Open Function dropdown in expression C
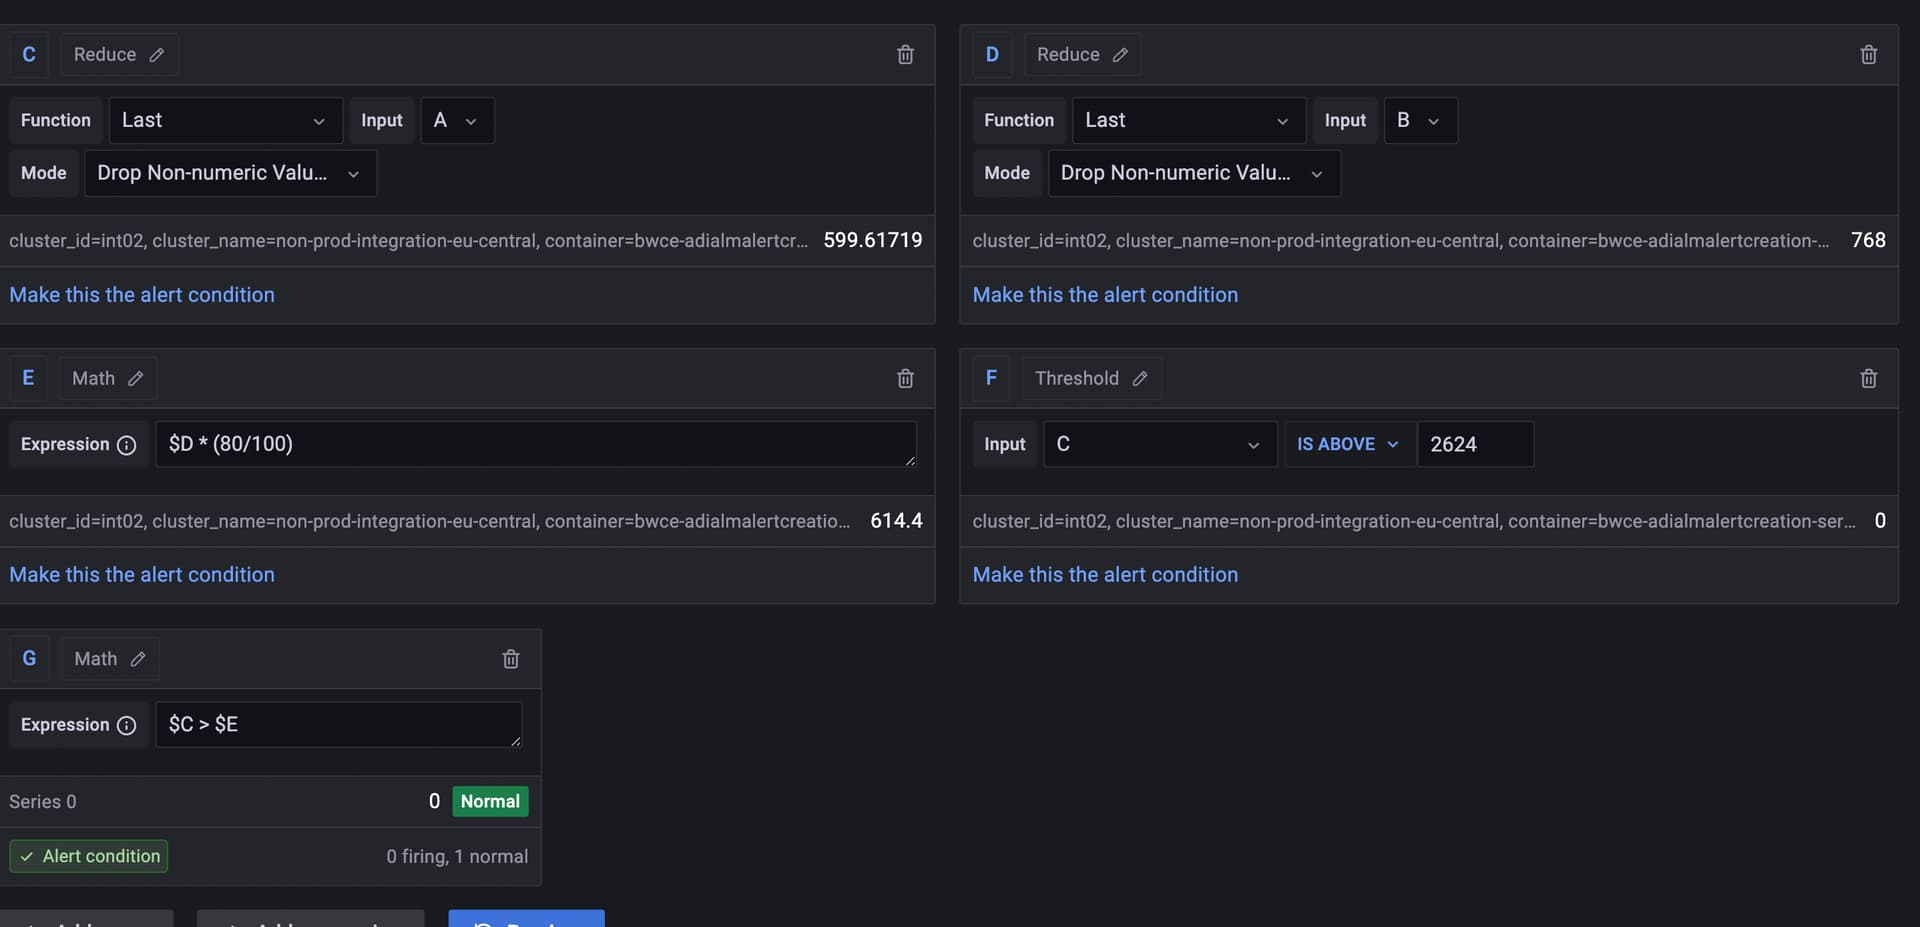Viewport: 1920px width, 927px height. 225,121
